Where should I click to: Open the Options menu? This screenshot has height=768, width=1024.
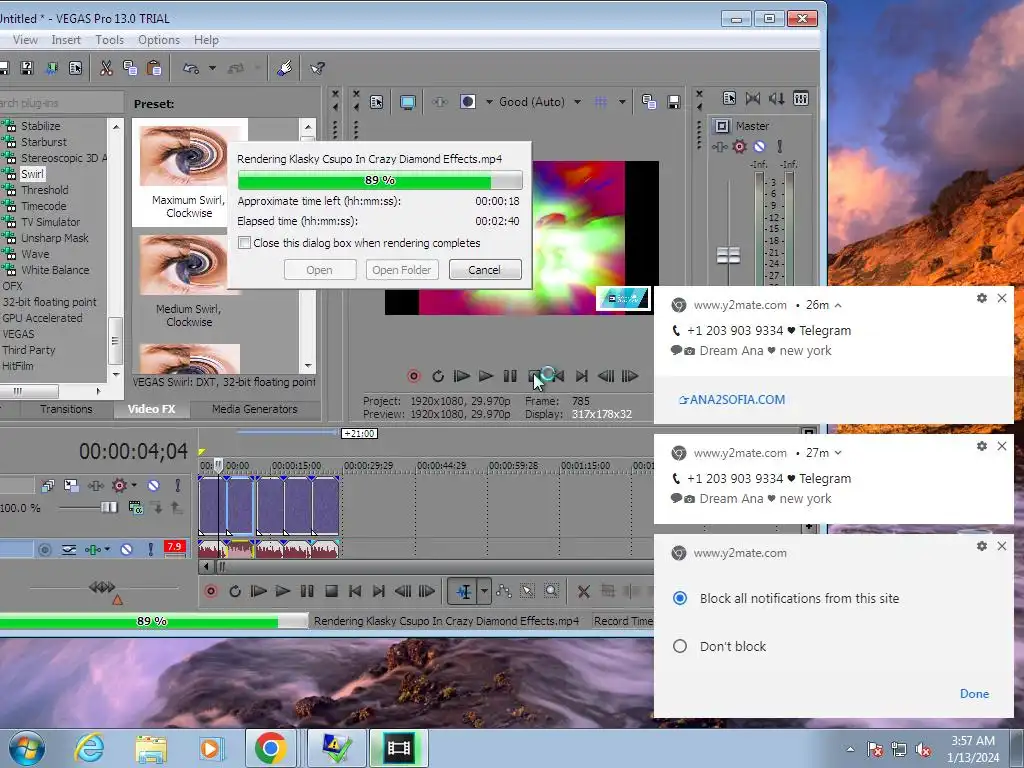pyautogui.click(x=159, y=40)
